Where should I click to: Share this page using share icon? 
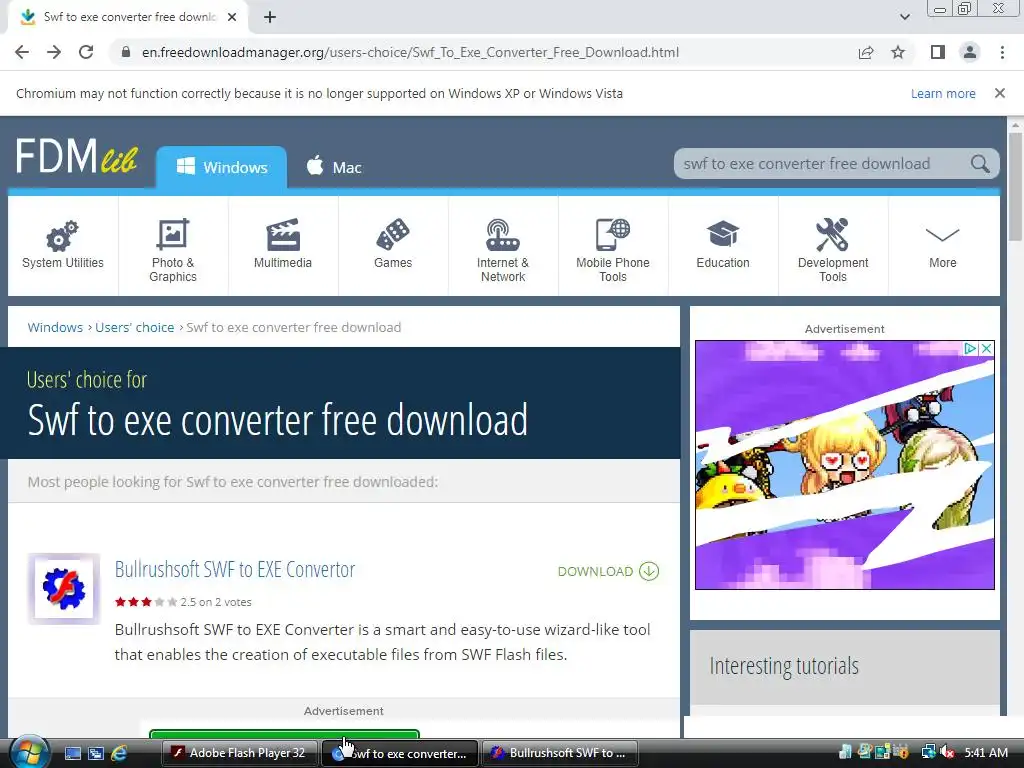point(866,52)
